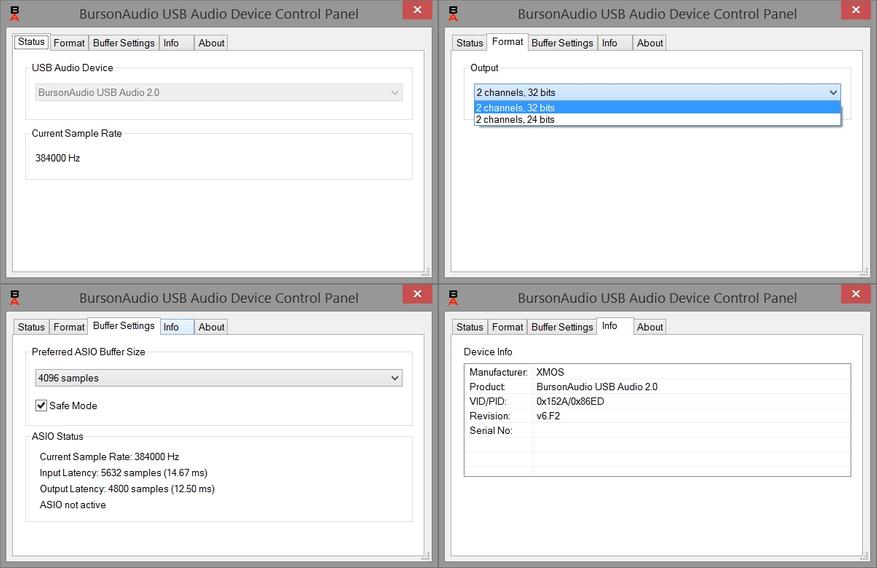877x568 pixels.
Task: Close the top-right Format control panel window
Action: click(x=856, y=10)
